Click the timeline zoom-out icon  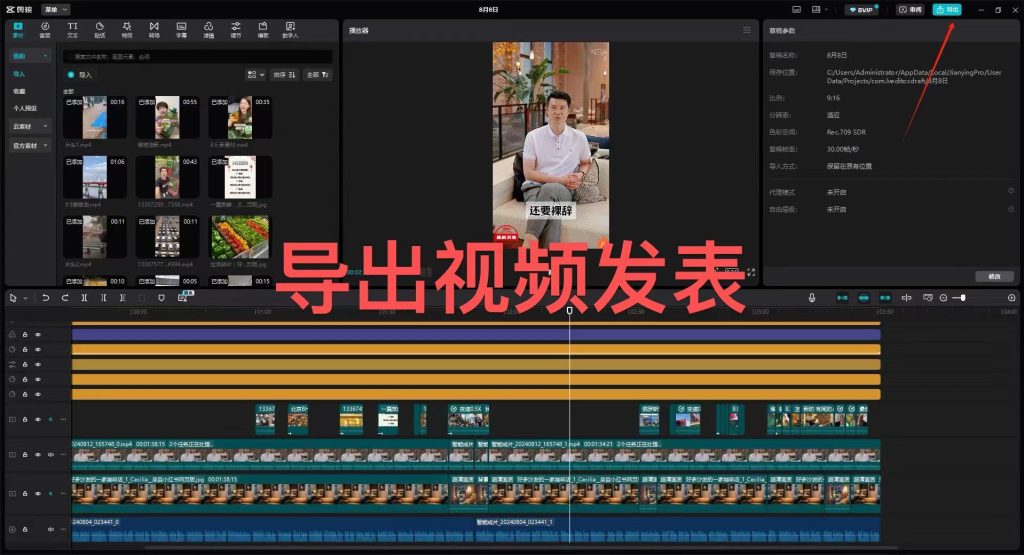pos(944,298)
